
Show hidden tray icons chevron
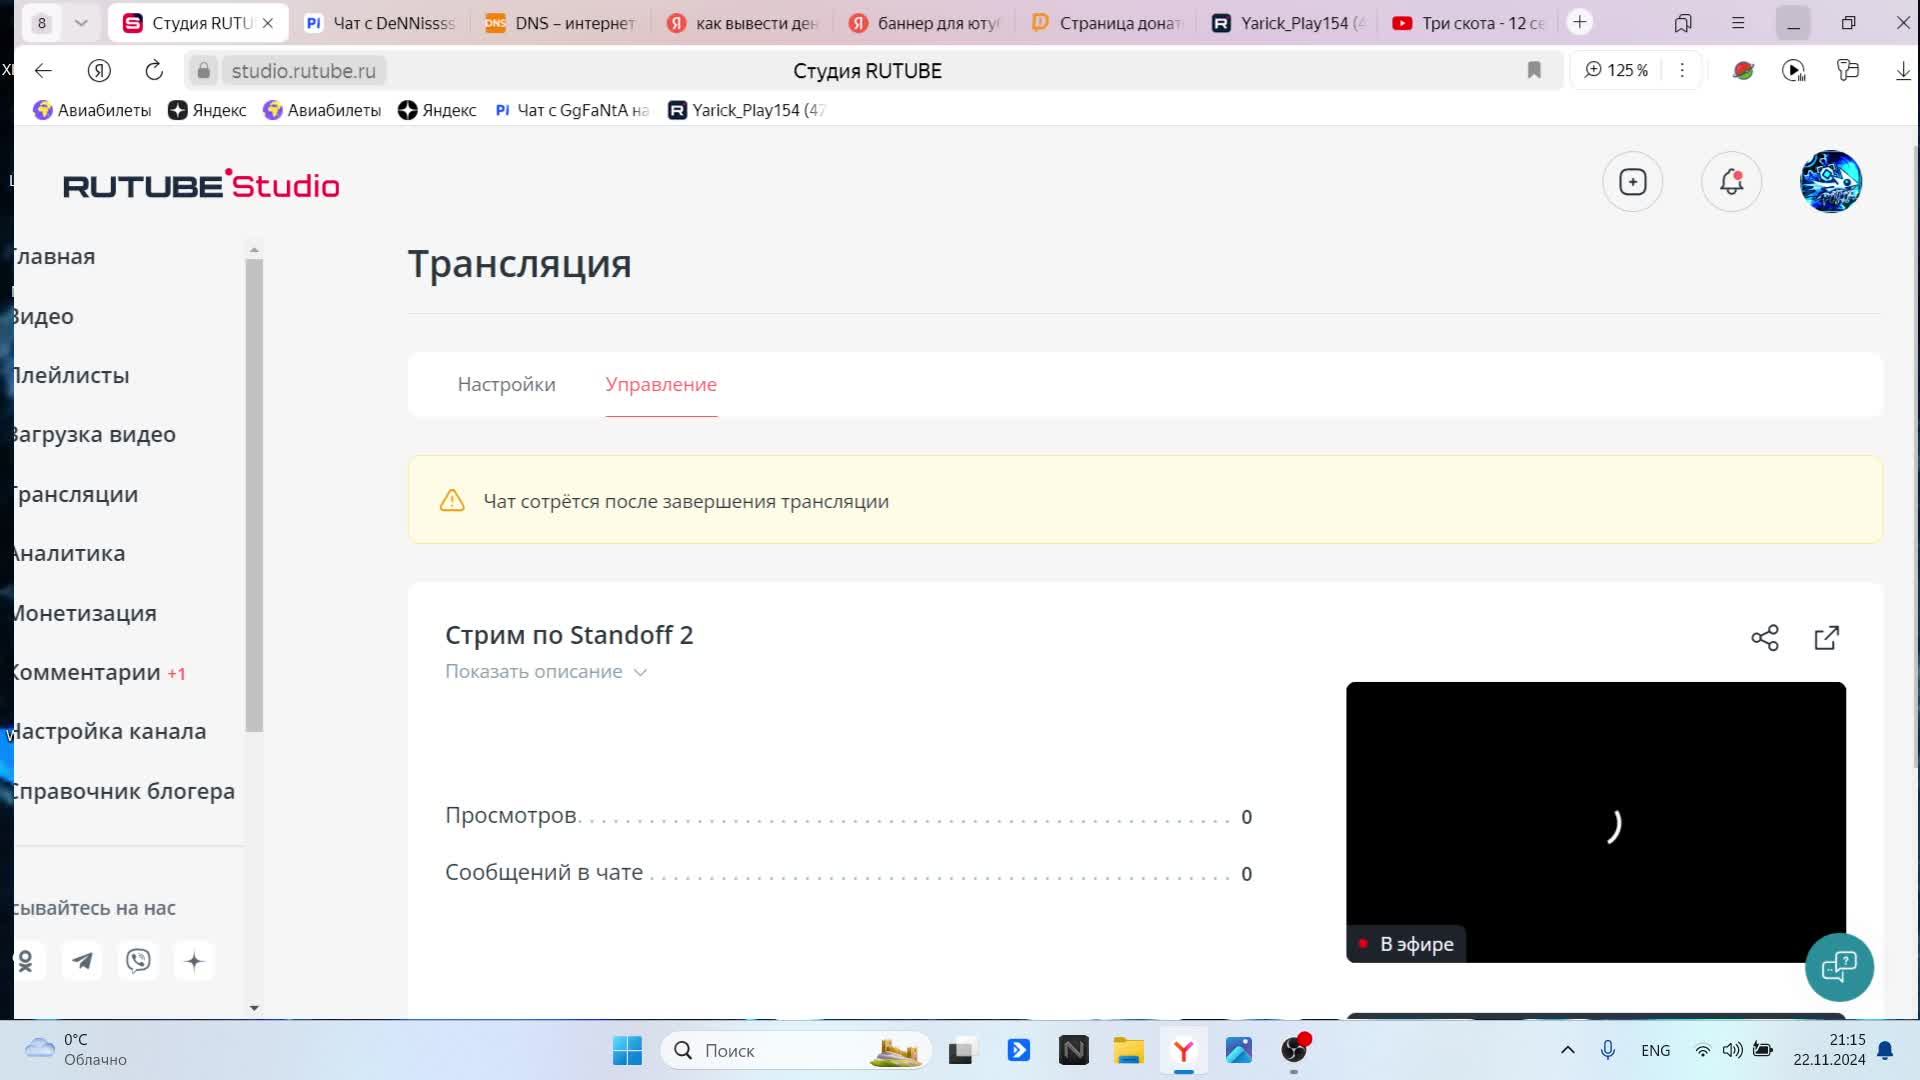(x=1567, y=1050)
